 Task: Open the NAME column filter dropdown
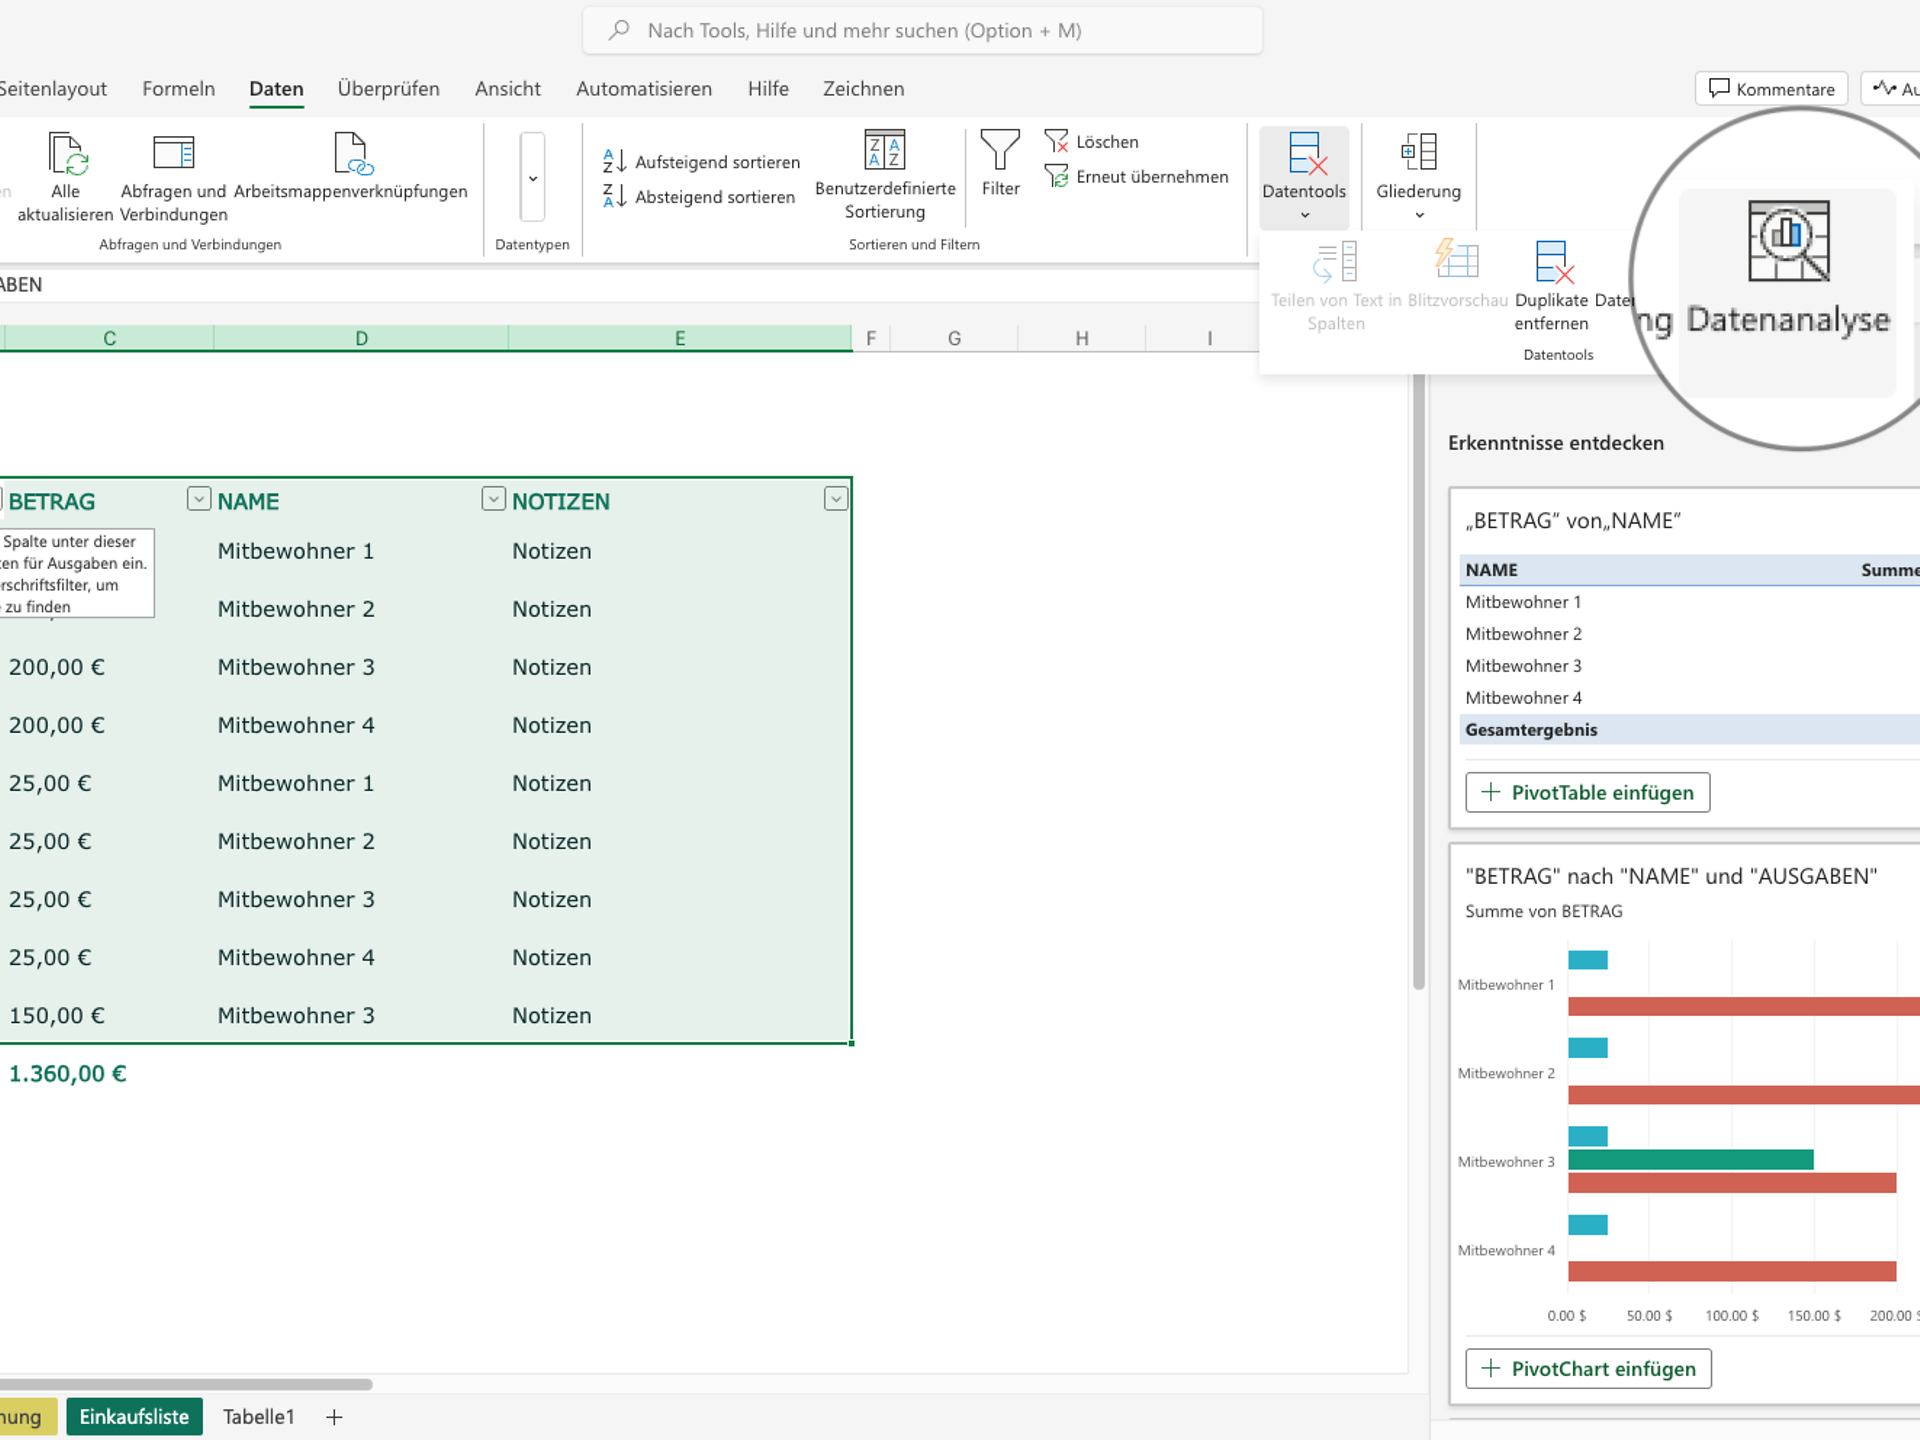tap(493, 499)
